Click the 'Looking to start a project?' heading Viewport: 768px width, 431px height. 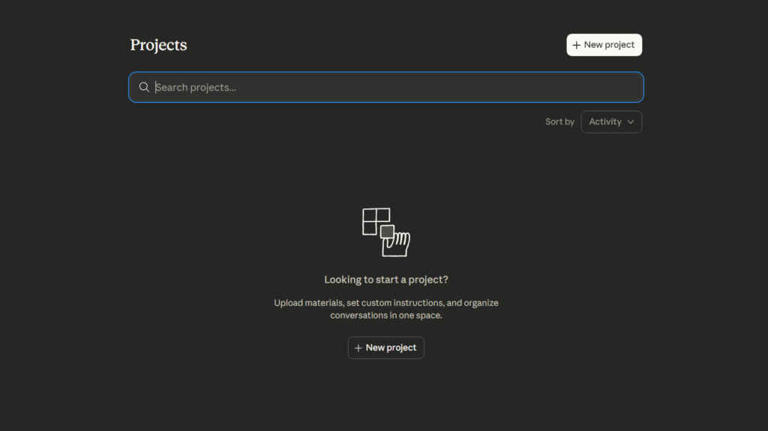[x=386, y=280]
